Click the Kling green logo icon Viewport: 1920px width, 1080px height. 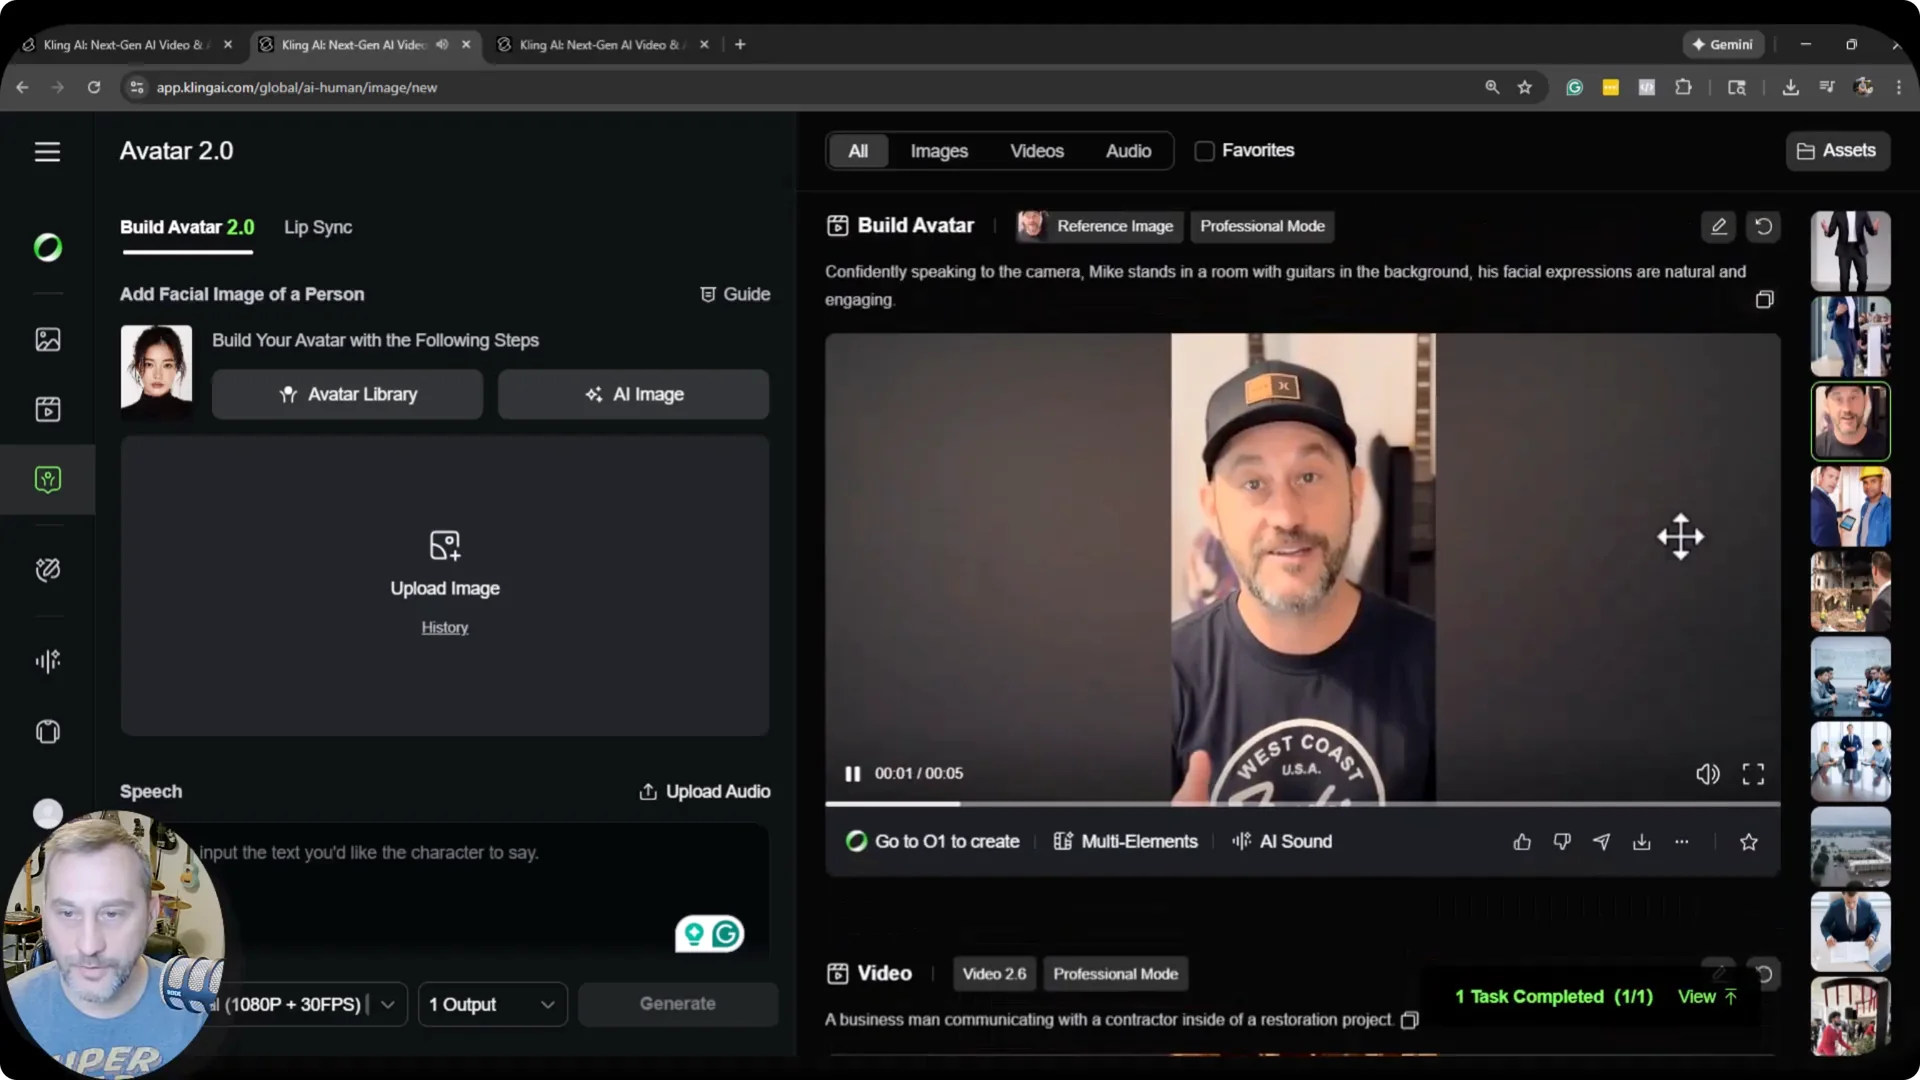[47, 247]
